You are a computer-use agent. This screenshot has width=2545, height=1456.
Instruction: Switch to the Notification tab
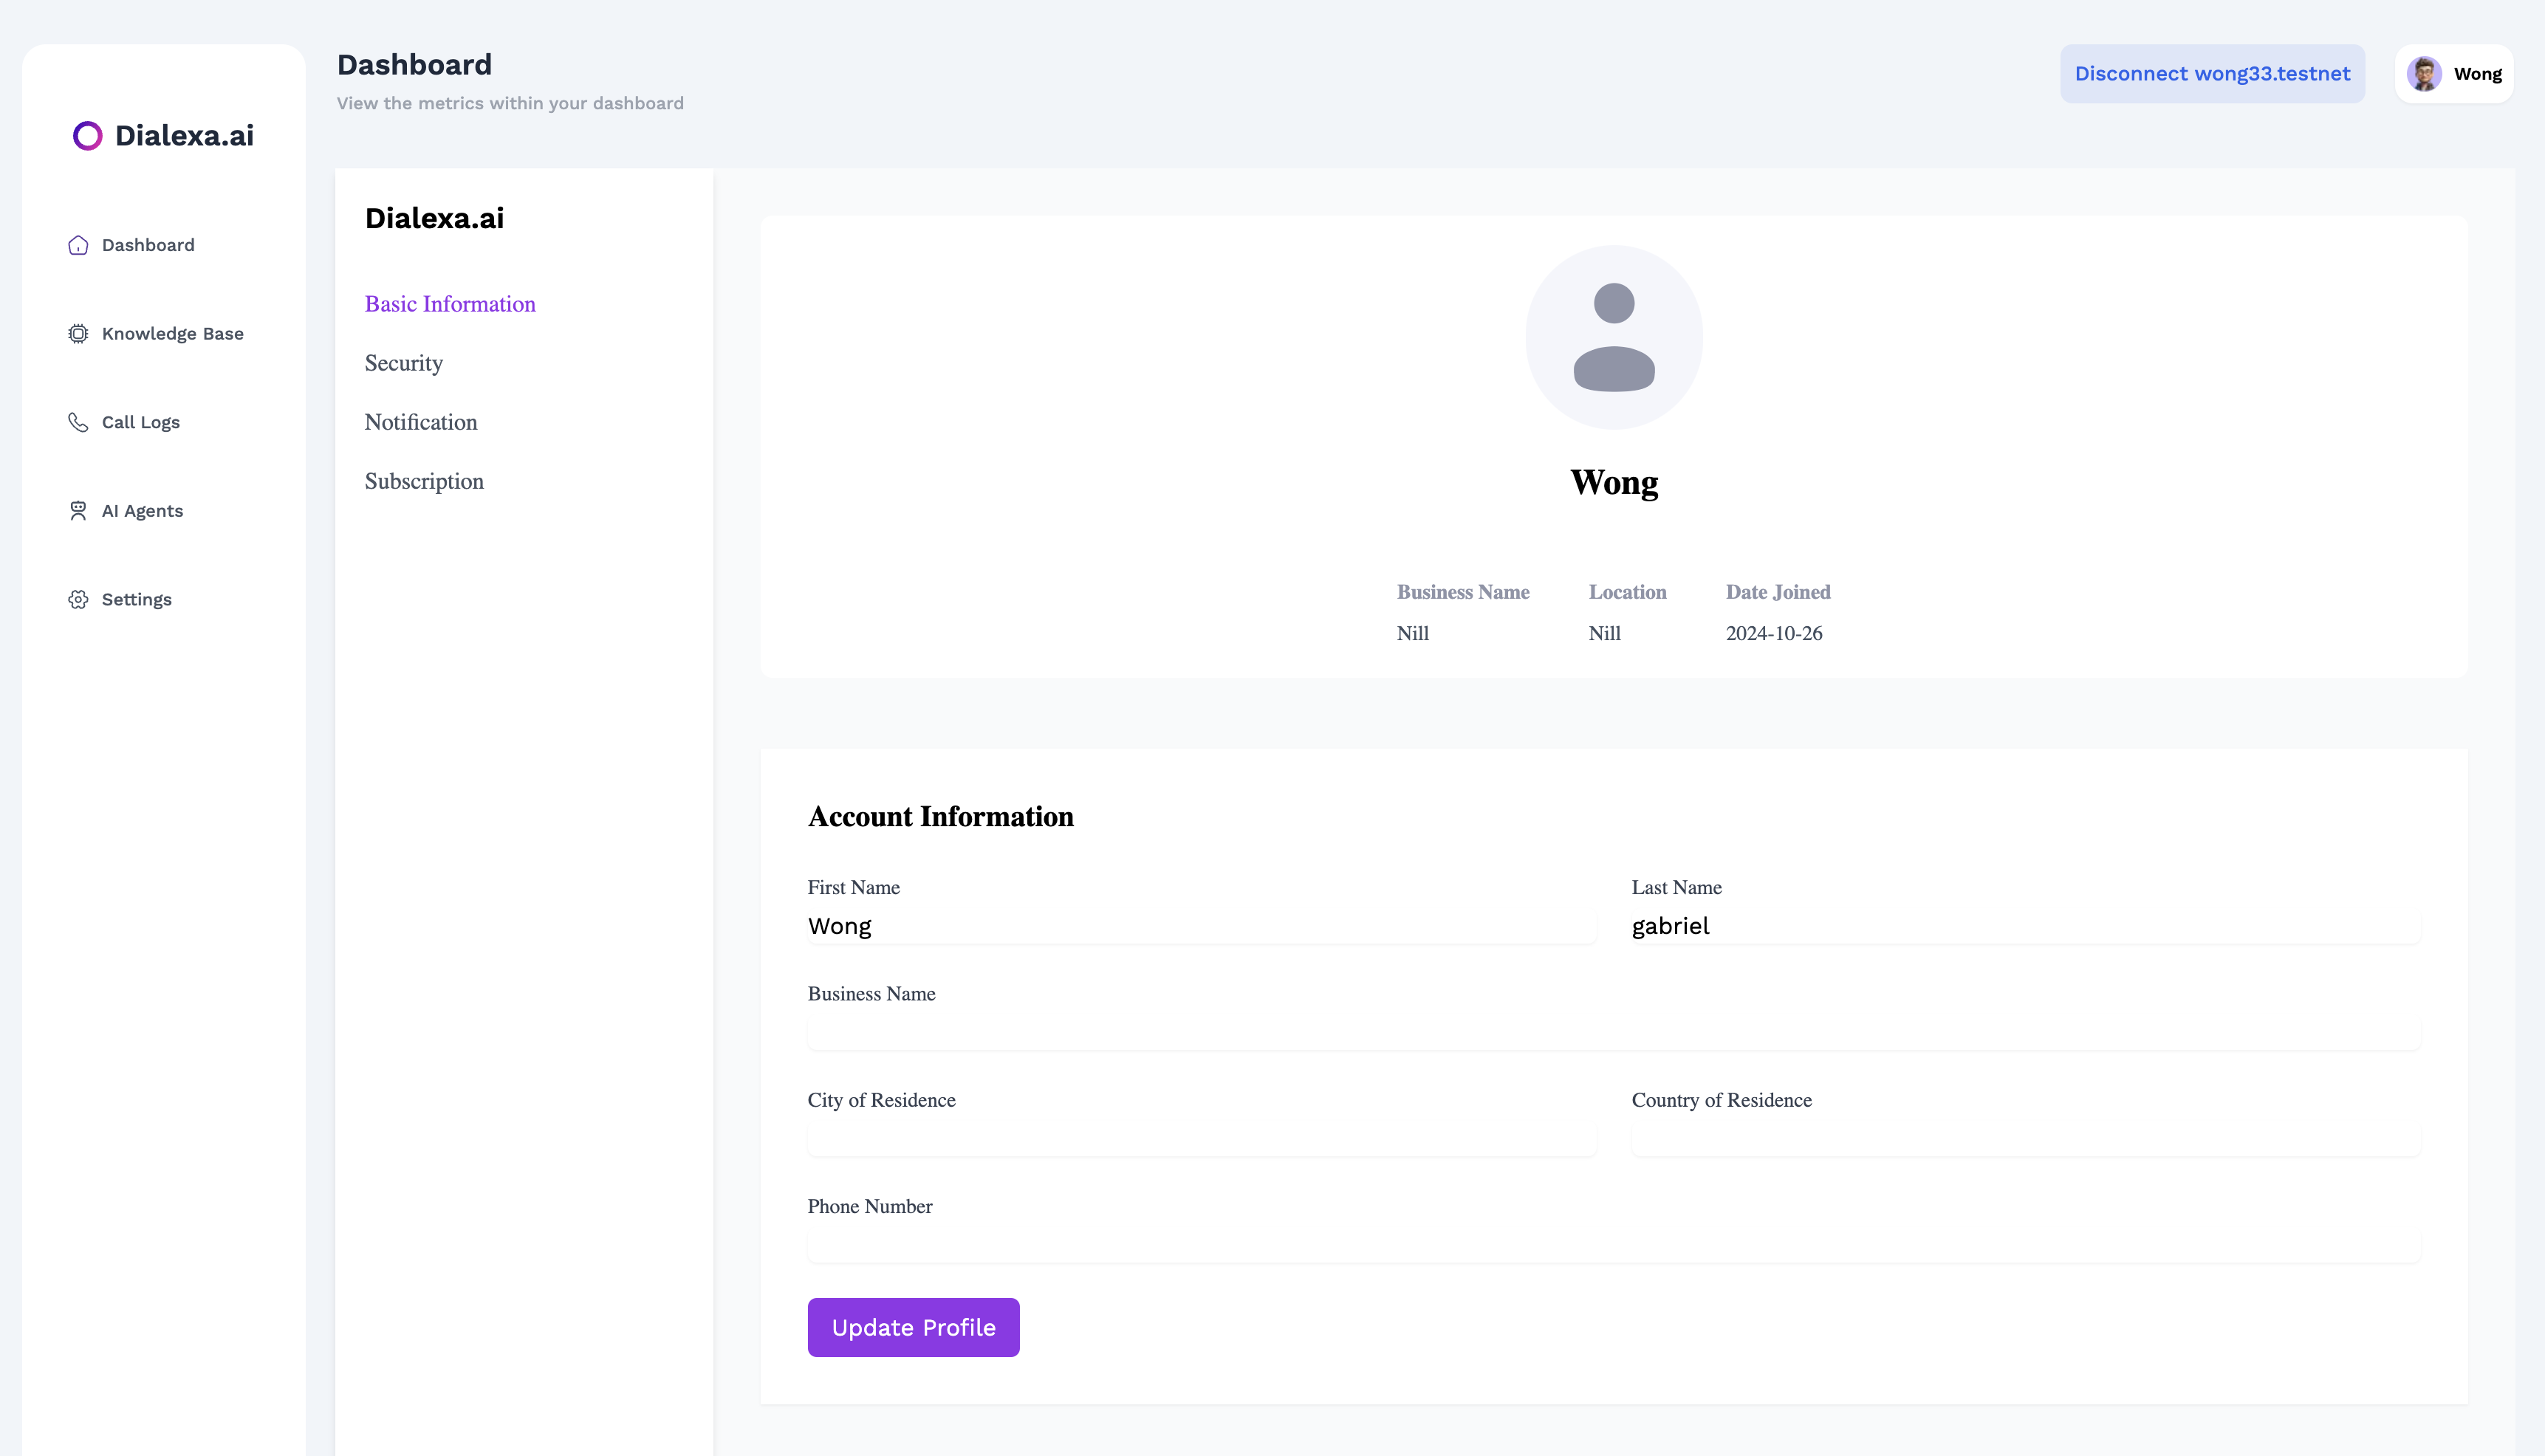tap(420, 422)
